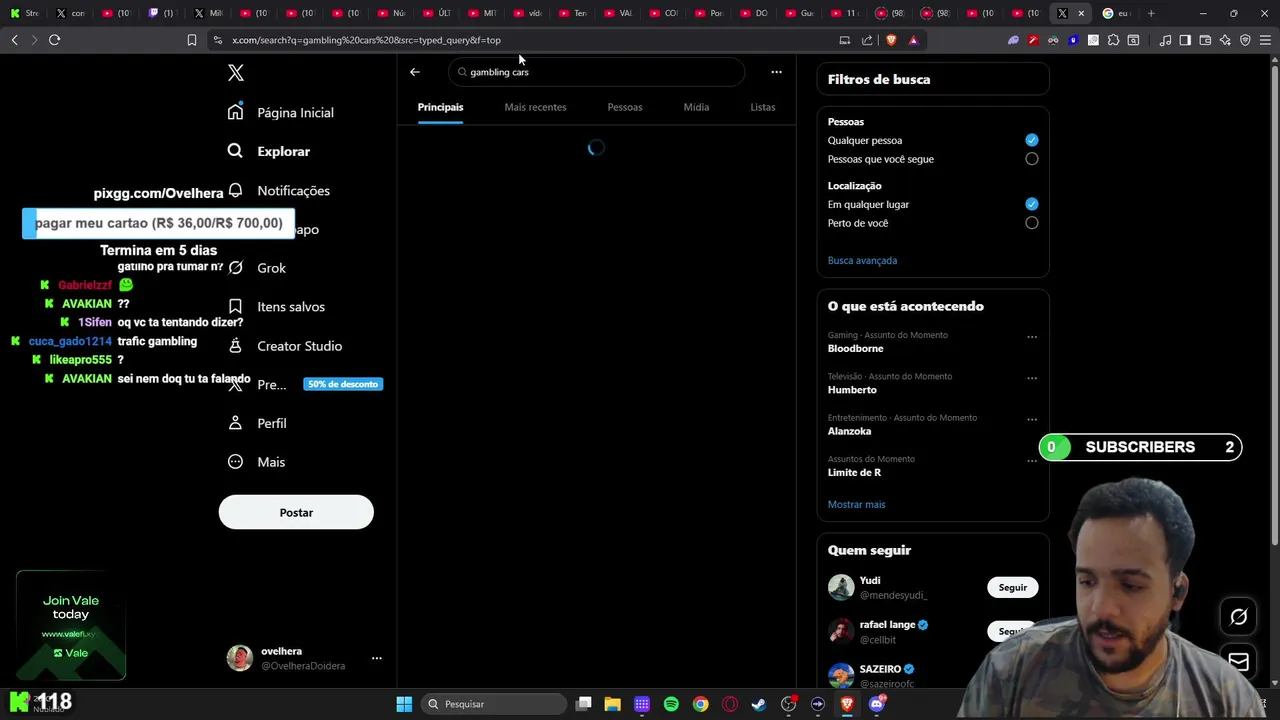The image size is (1280, 720).
Task: Open the Humberto trending topic
Action: [852, 390]
